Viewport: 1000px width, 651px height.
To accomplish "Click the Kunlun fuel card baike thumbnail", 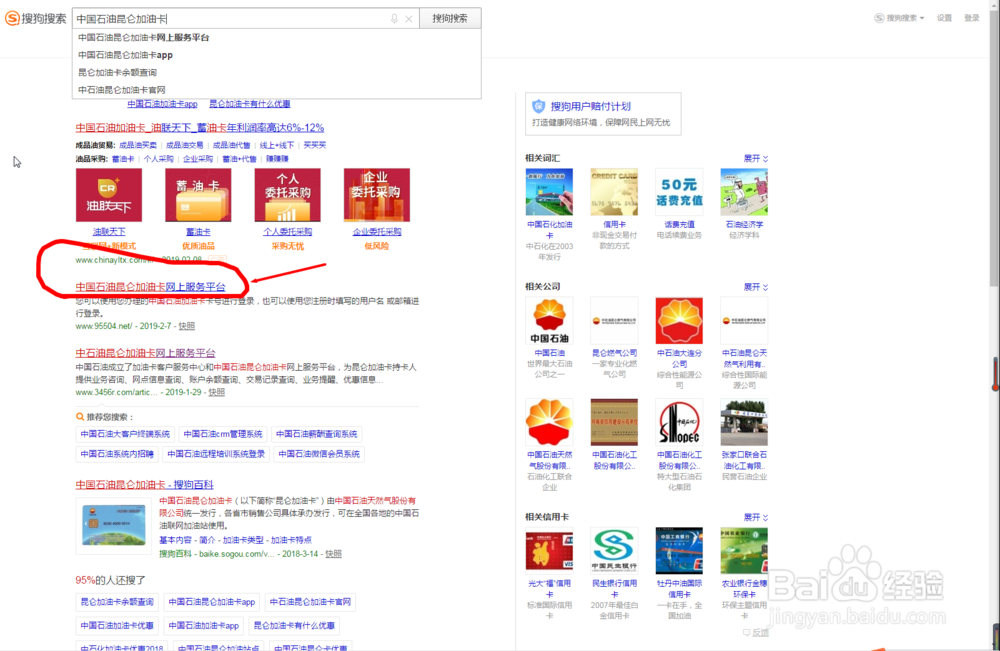I will point(114,525).
